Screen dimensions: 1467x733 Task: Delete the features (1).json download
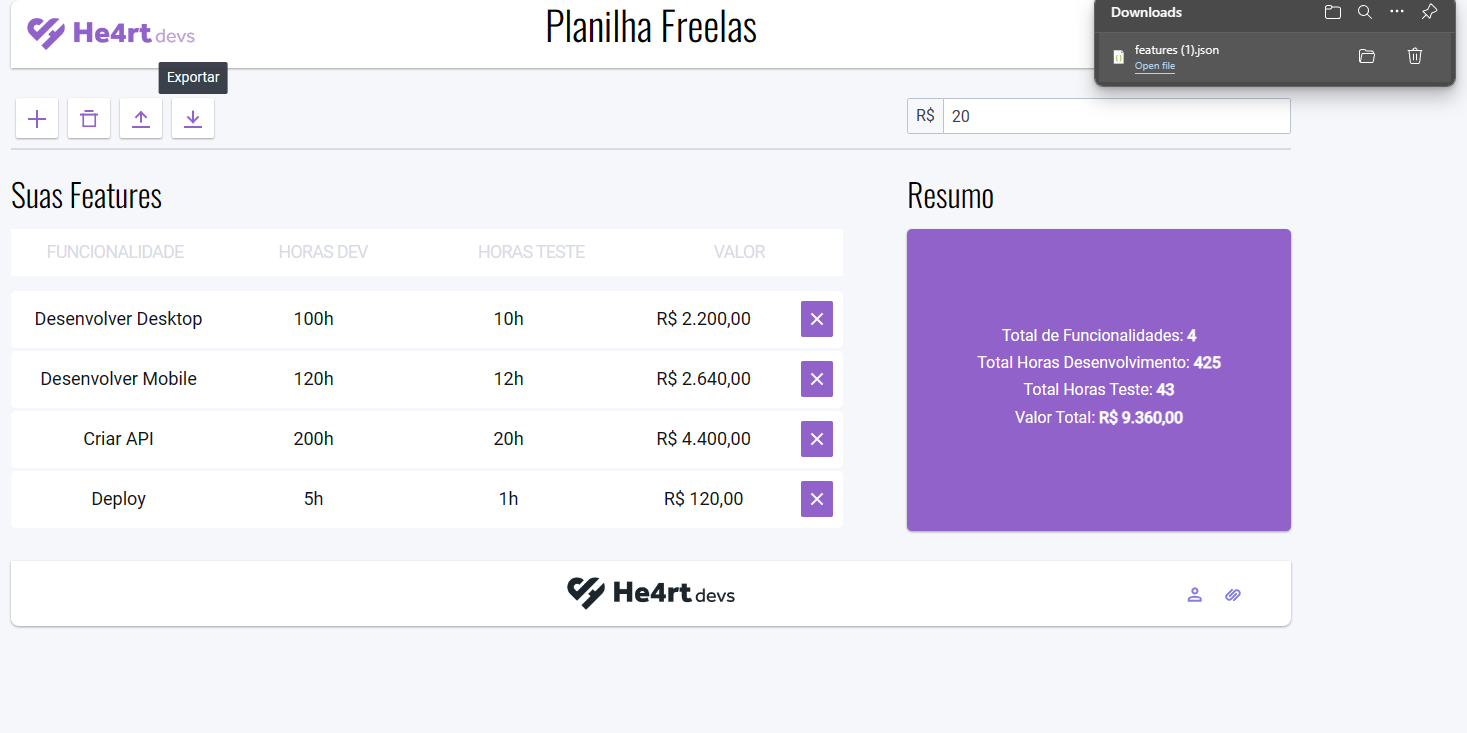pos(1414,56)
